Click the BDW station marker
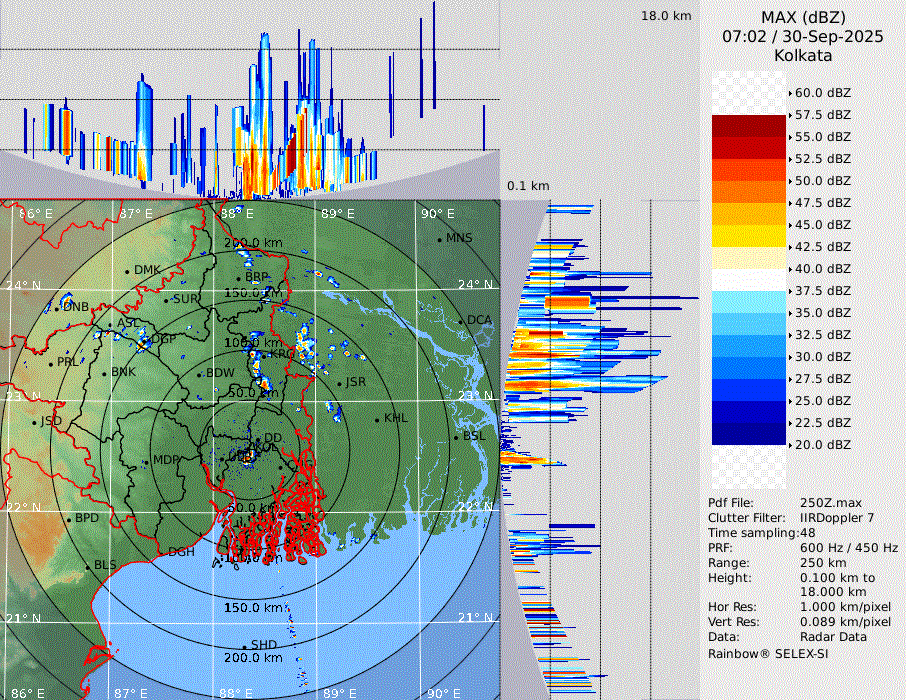 pyautogui.click(x=199, y=374)
